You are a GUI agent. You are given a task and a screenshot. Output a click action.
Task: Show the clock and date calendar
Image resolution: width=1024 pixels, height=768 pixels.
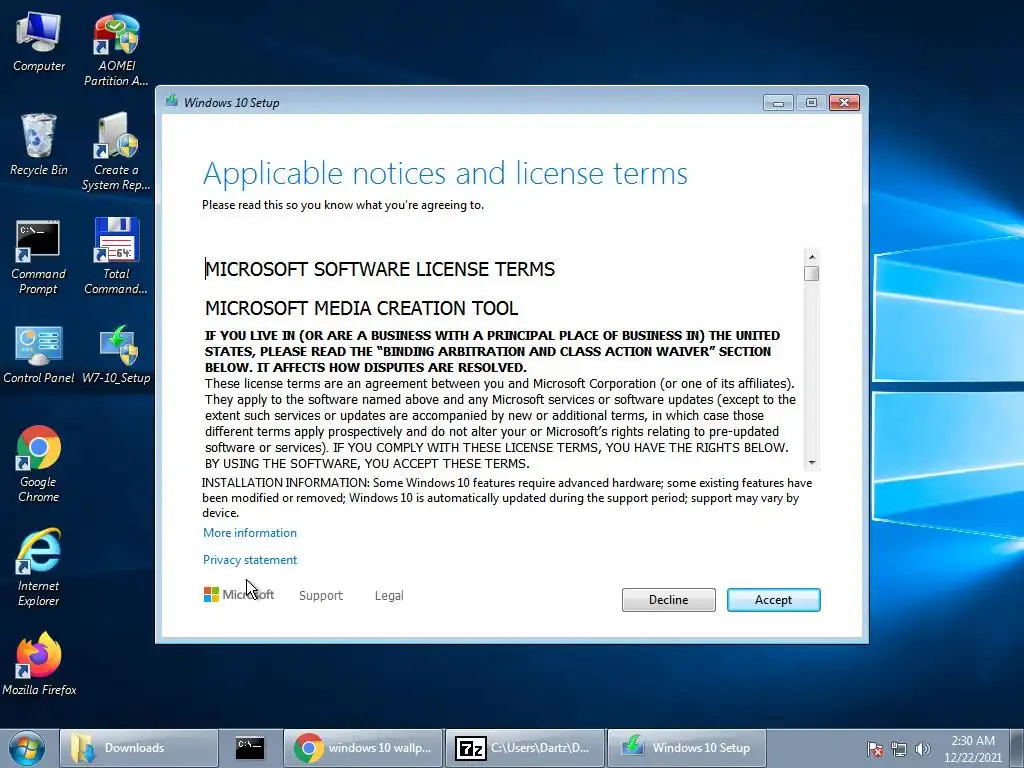[972, 749]
